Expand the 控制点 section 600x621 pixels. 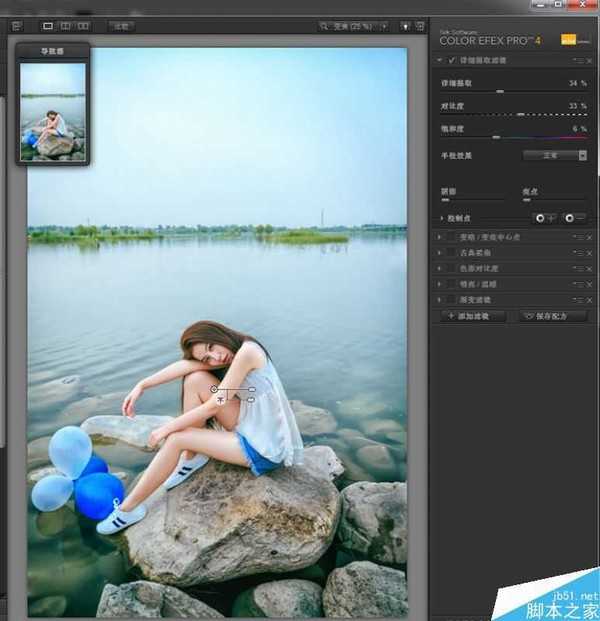[x=442, y=217]
